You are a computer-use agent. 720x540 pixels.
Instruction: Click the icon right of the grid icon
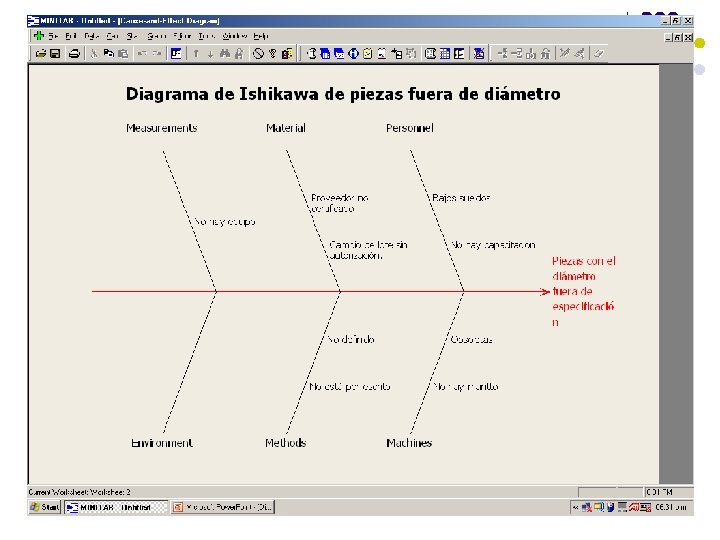(459, 54)
